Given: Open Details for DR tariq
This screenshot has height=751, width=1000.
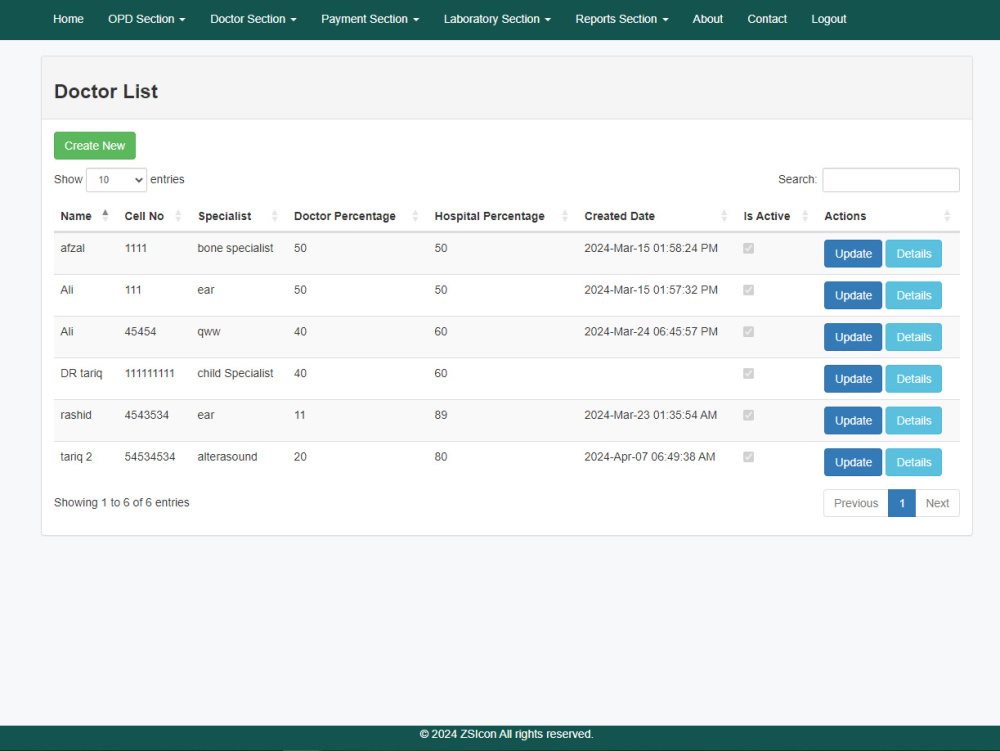Looking at the screenshot, I should point(913,378).
